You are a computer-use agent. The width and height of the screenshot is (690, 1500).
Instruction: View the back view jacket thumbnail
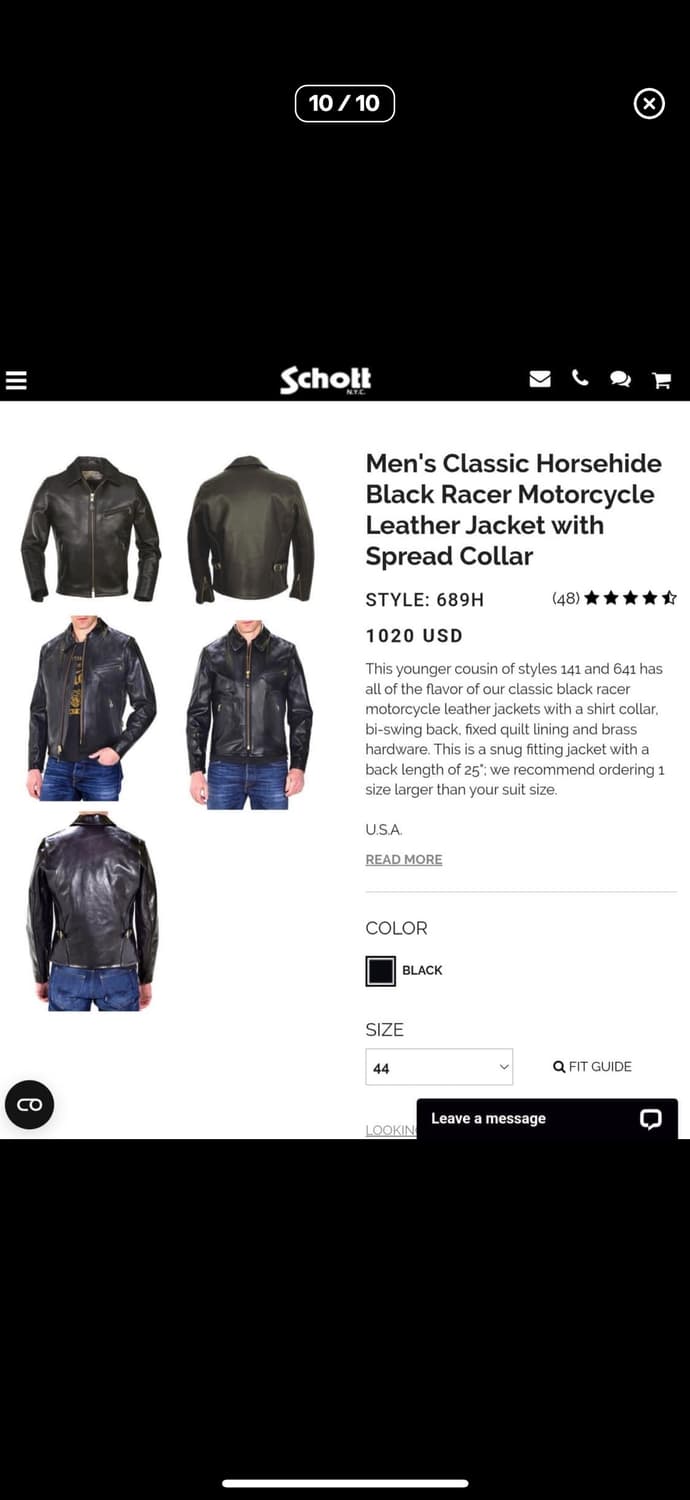pos(251,528)
